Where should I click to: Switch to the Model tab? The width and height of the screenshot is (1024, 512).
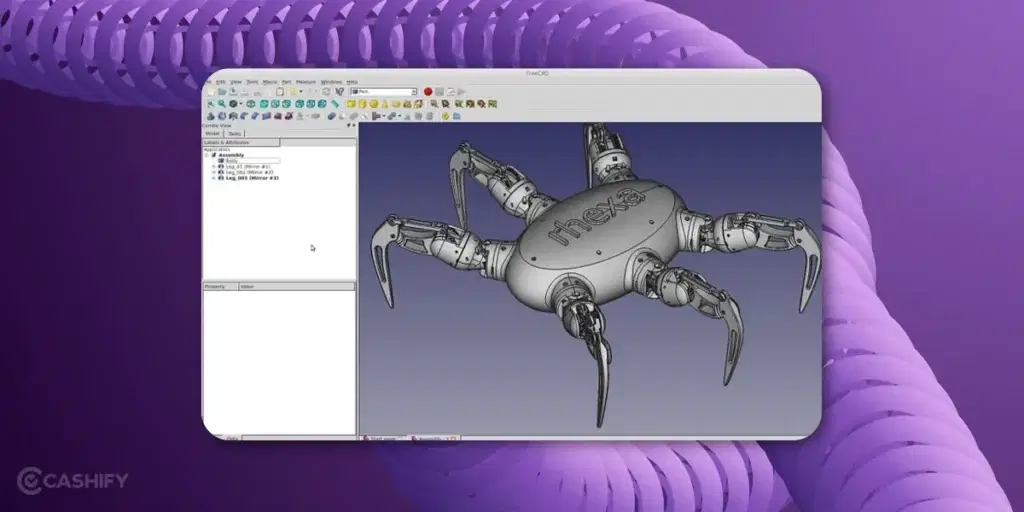click(212, 134)
